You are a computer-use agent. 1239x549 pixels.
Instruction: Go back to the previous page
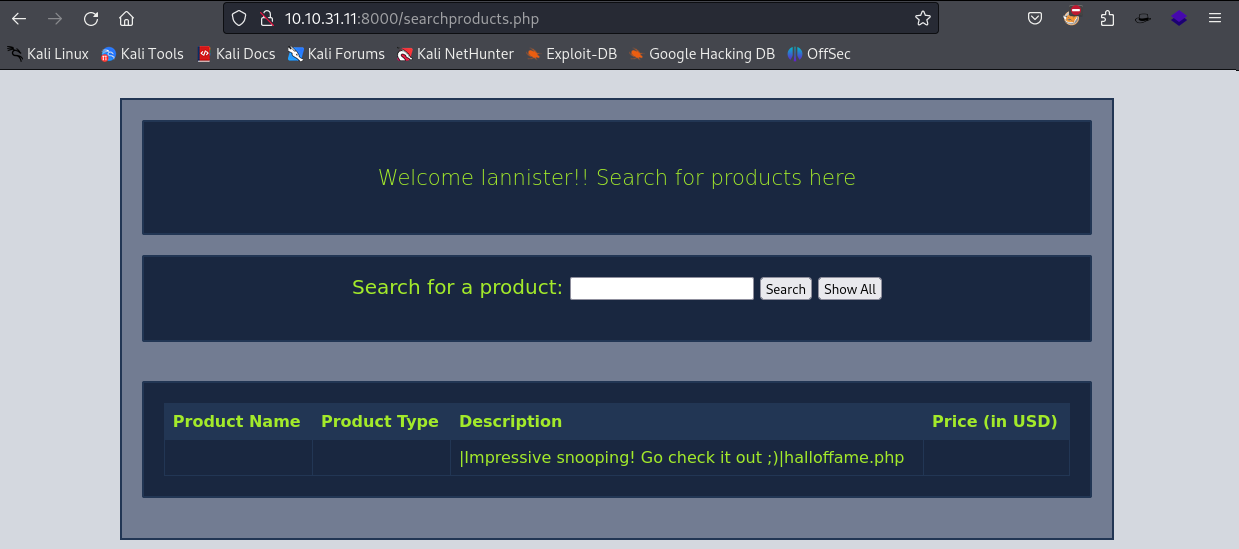[19, 18]
